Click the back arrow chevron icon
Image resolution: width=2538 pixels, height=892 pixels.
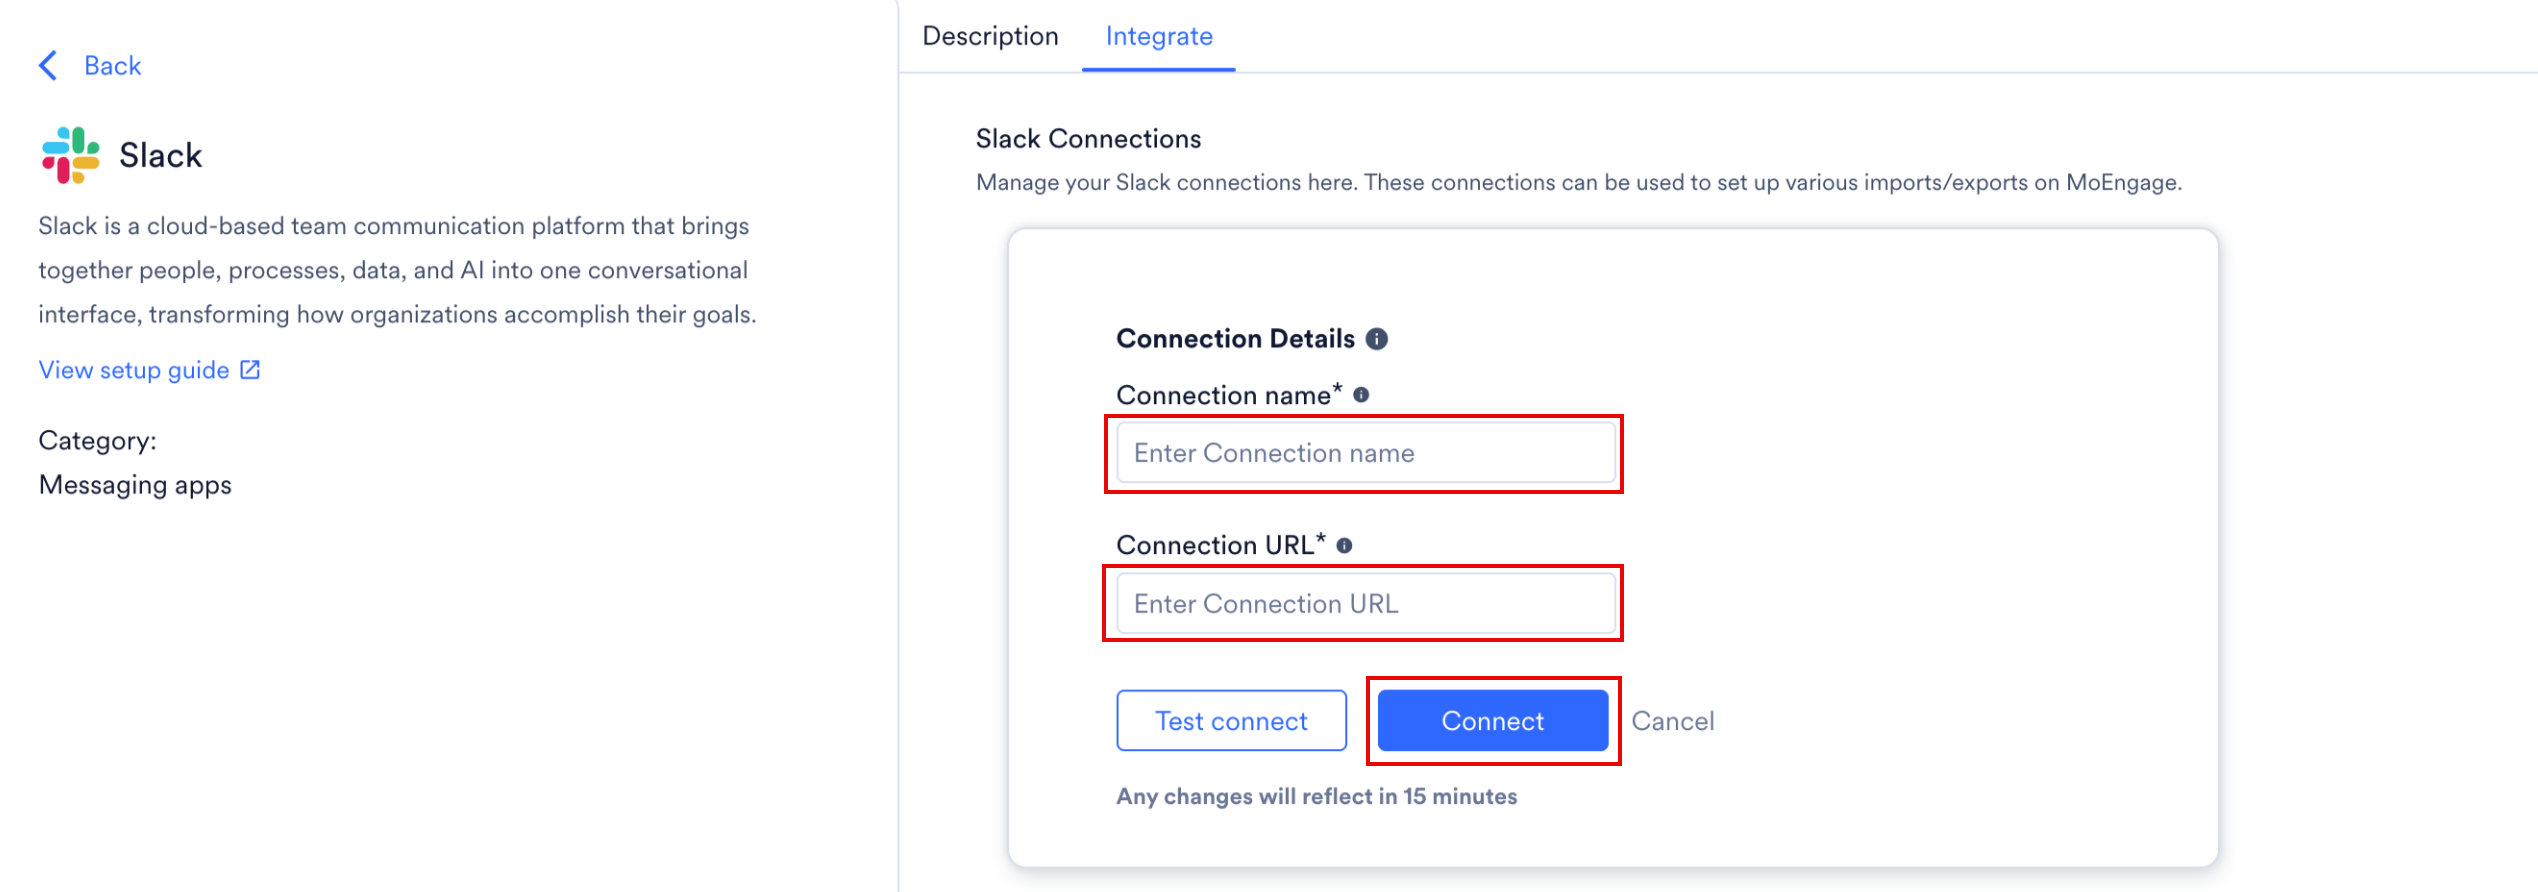tap(48, 66)
